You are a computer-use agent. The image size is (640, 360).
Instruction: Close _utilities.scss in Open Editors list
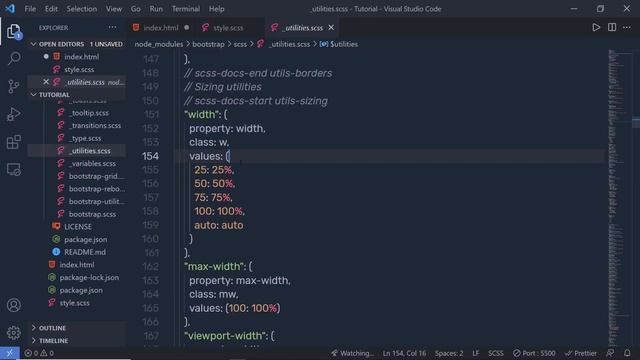[46, 82]
